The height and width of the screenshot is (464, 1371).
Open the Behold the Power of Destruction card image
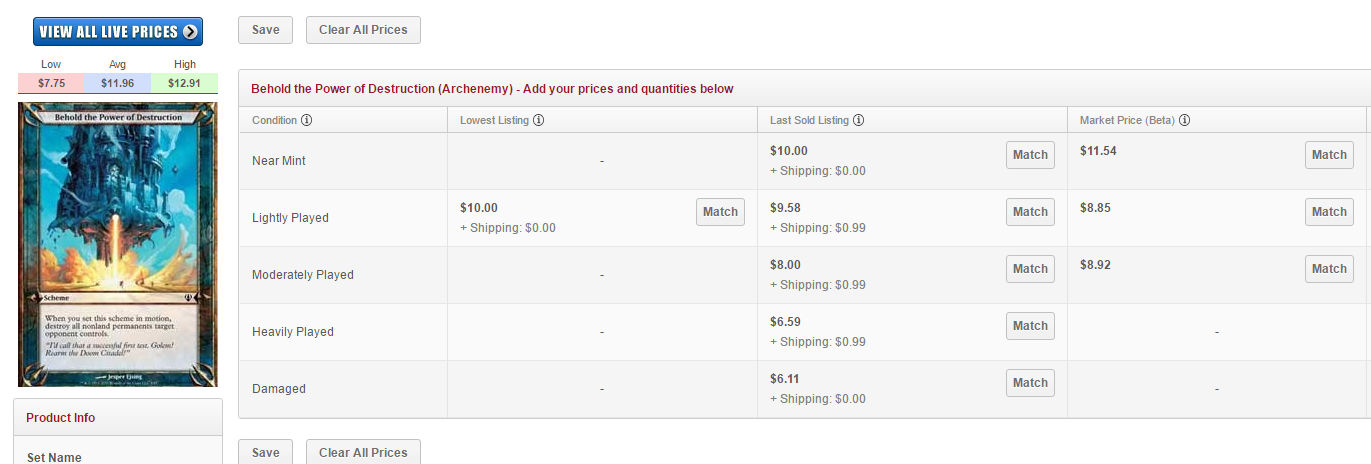118,244
